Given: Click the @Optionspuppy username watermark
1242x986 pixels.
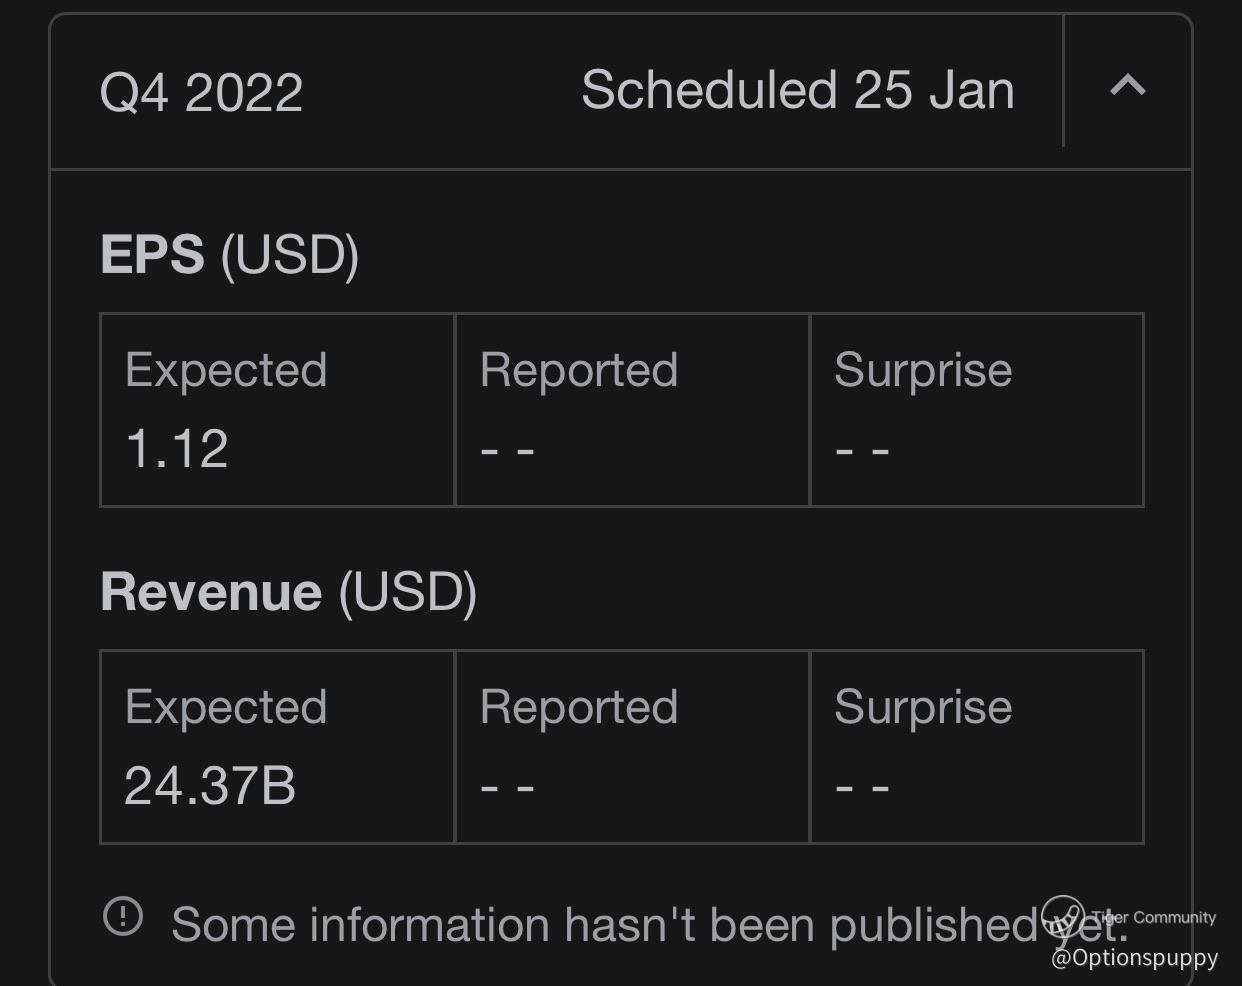Looking at the screenshot, I should (1134, 958).
